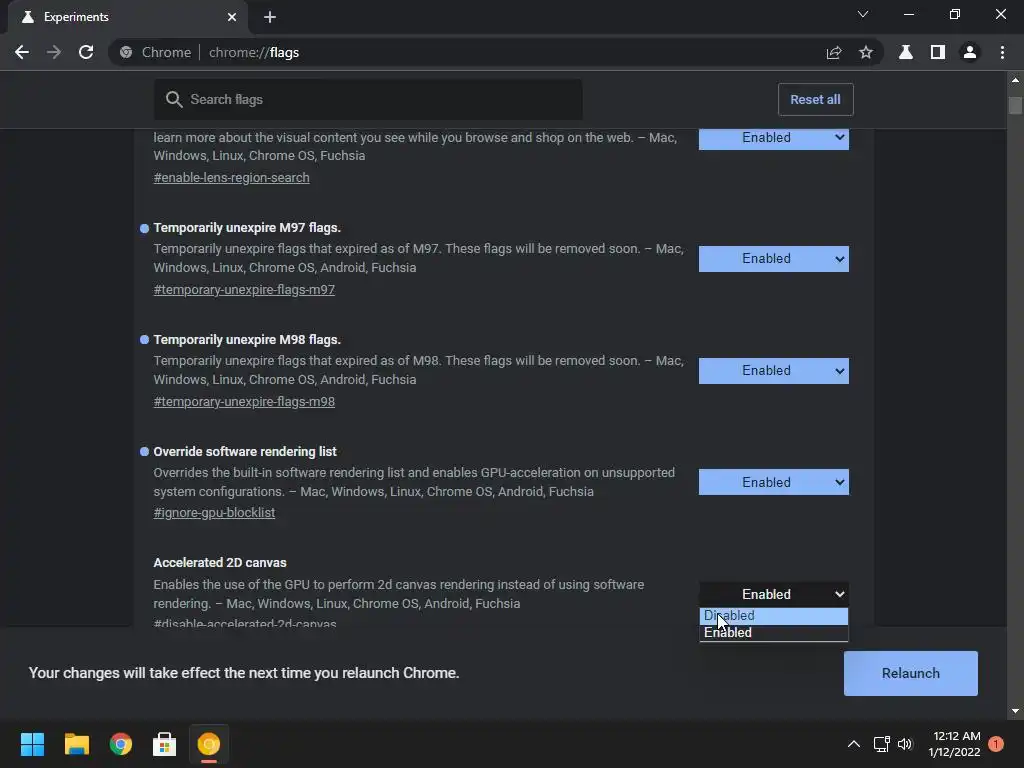Open the #temporary-unexpire-flags-m97 link

(244, 289)
